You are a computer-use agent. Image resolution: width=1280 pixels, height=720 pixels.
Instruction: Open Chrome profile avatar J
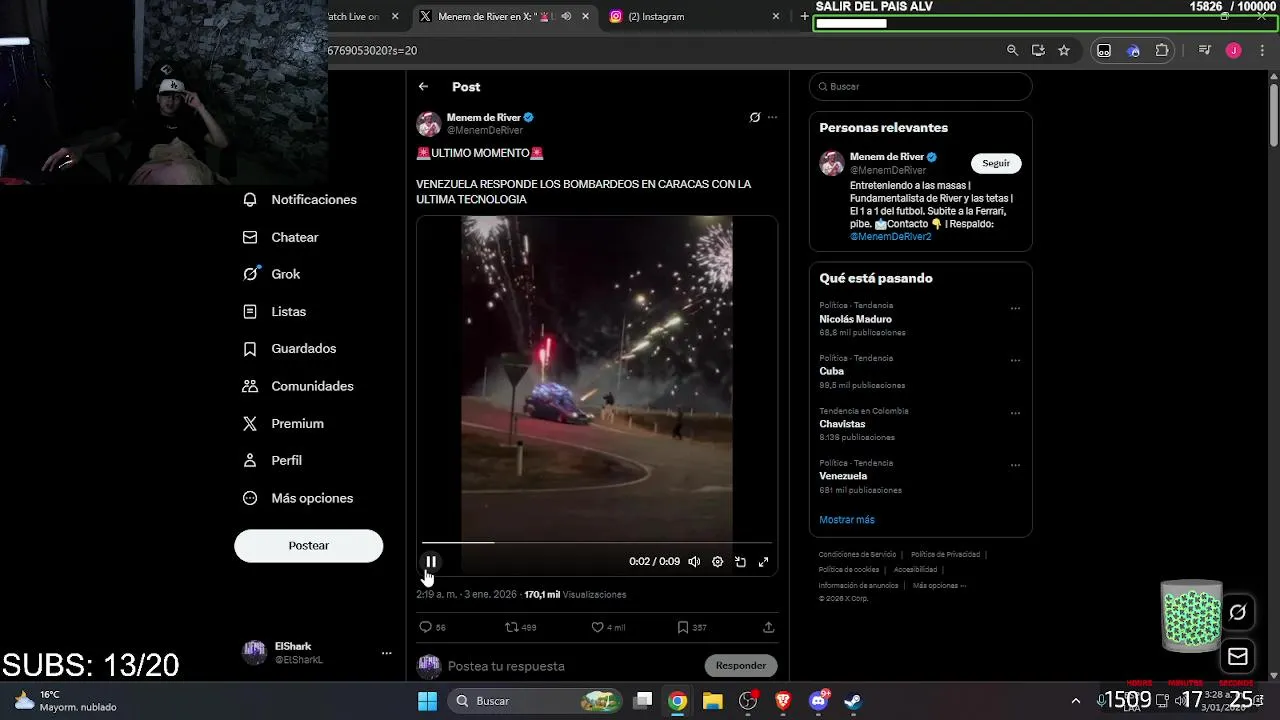pyautogui.click(x=1233, y=50)
